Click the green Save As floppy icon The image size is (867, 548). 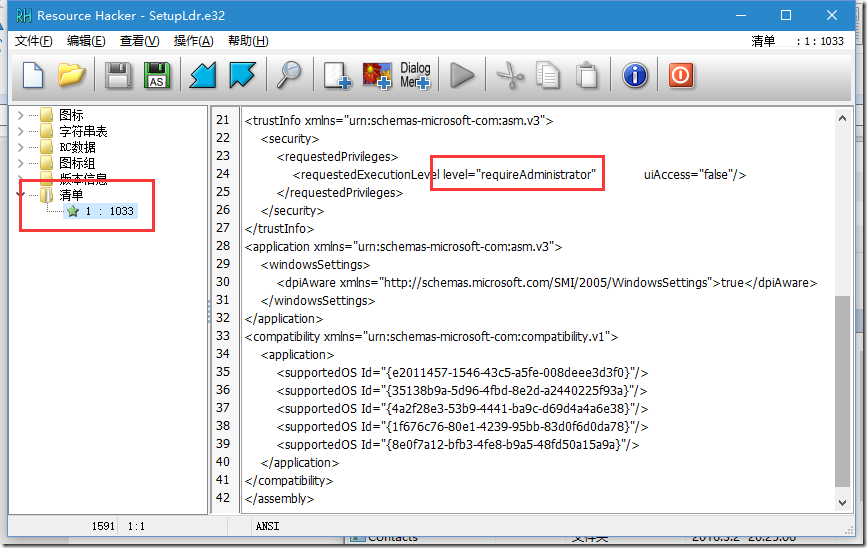click(x=157, y=75)
